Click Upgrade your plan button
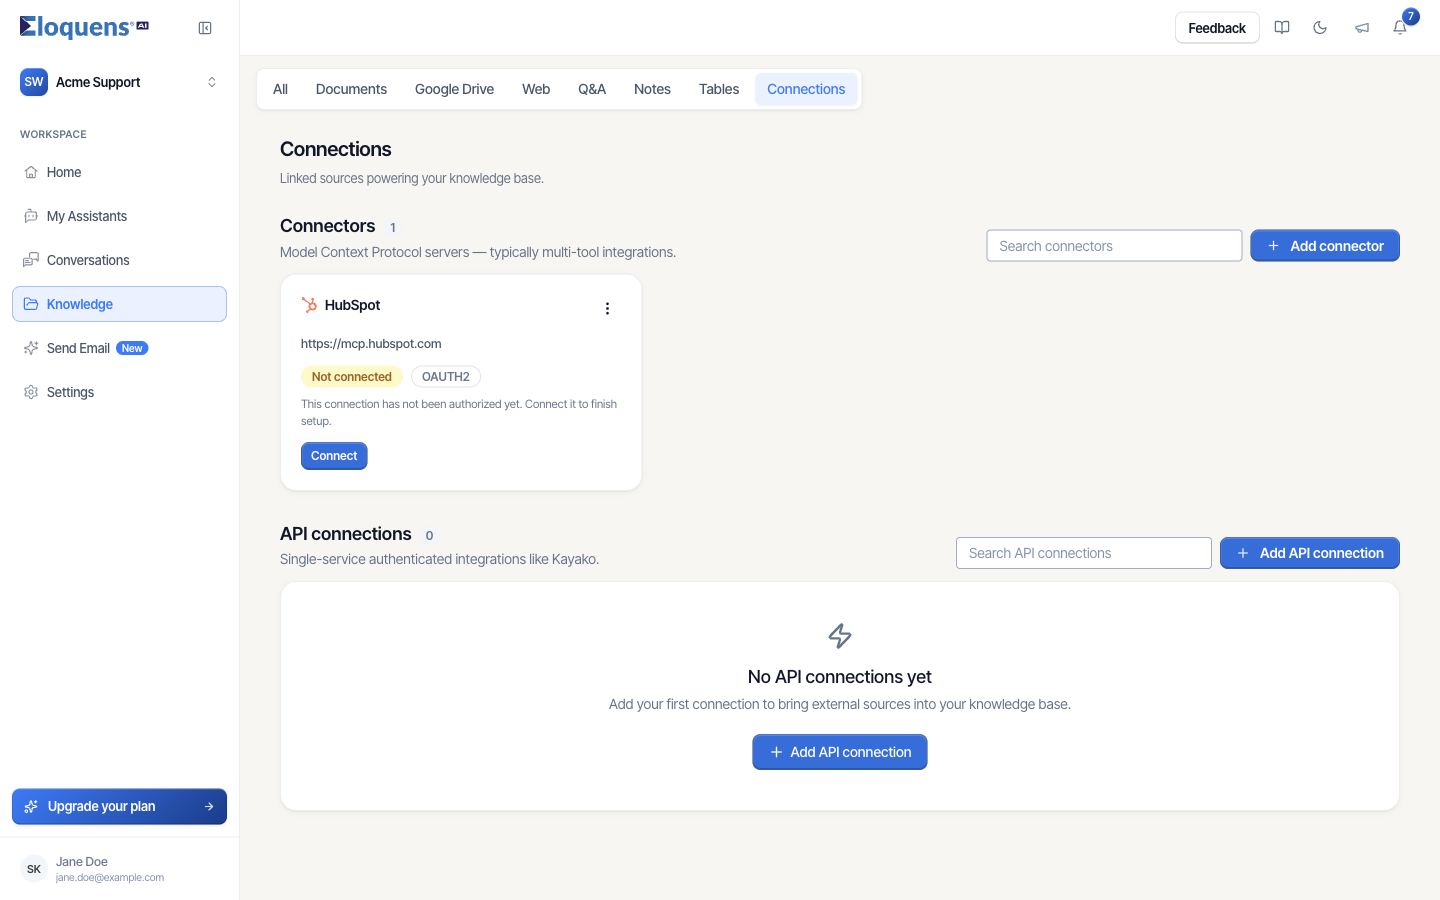 [119, 806]
